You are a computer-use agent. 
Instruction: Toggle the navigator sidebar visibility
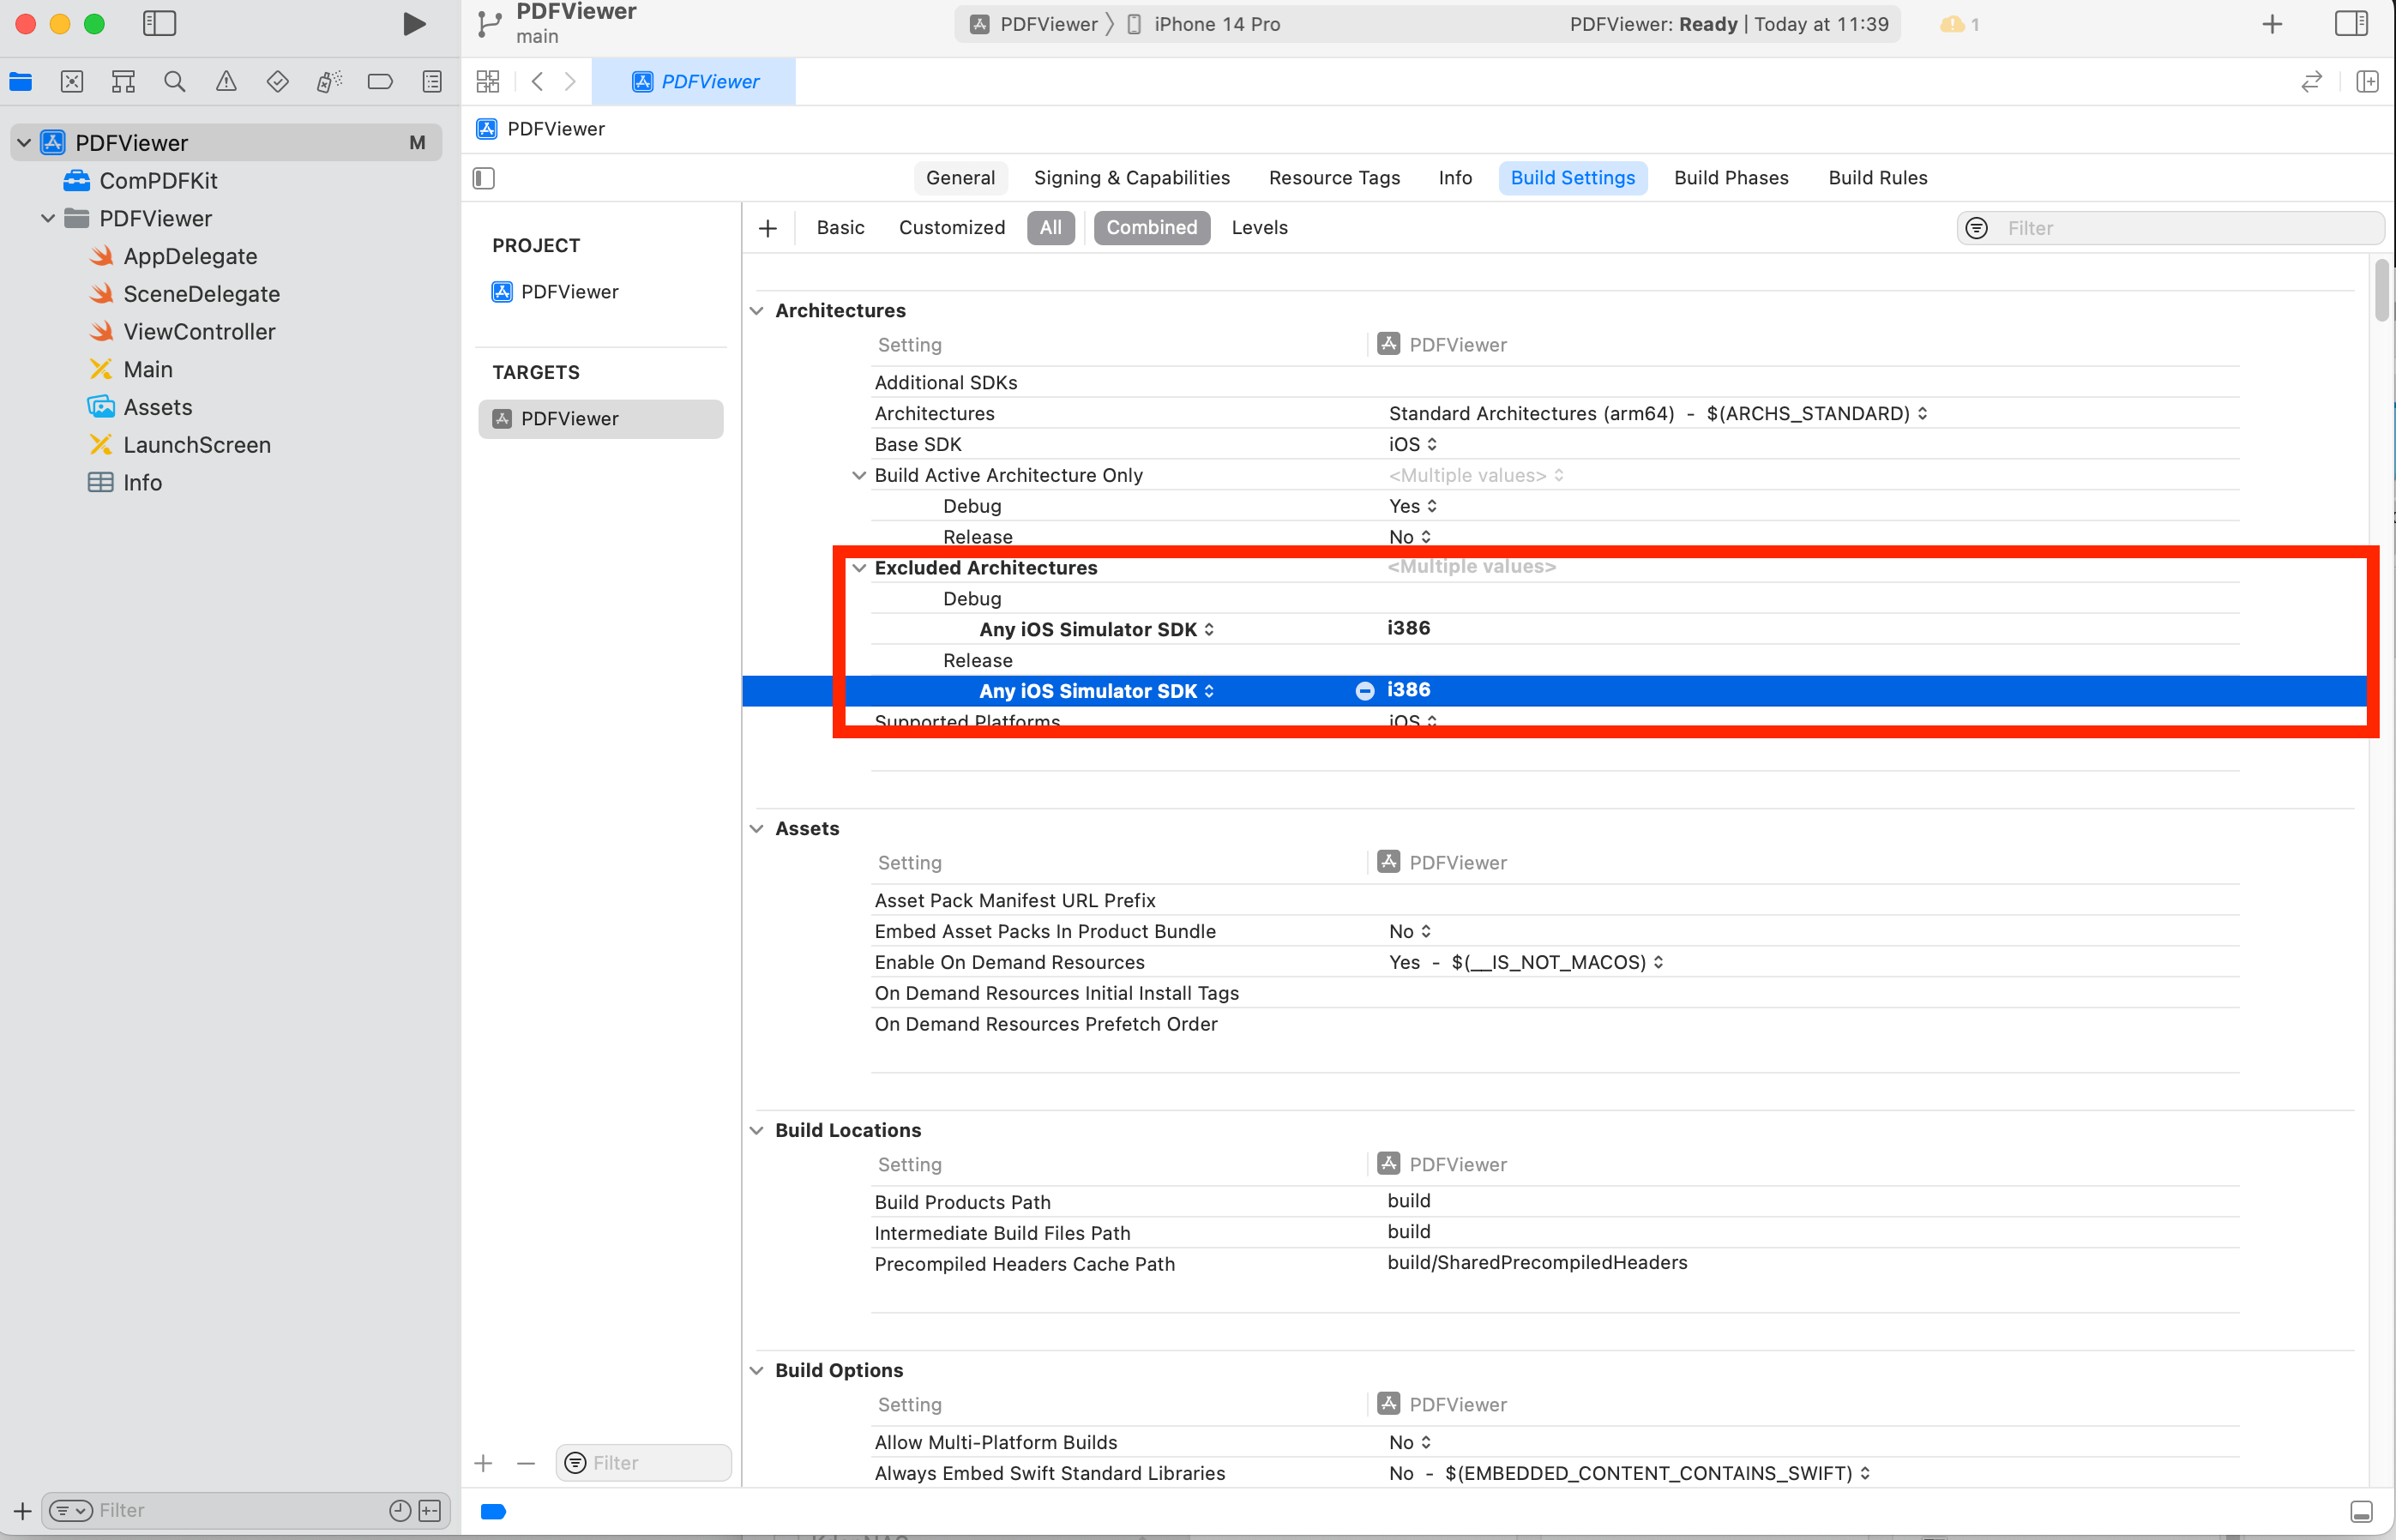pyautogui.click(x=159, y=24)
